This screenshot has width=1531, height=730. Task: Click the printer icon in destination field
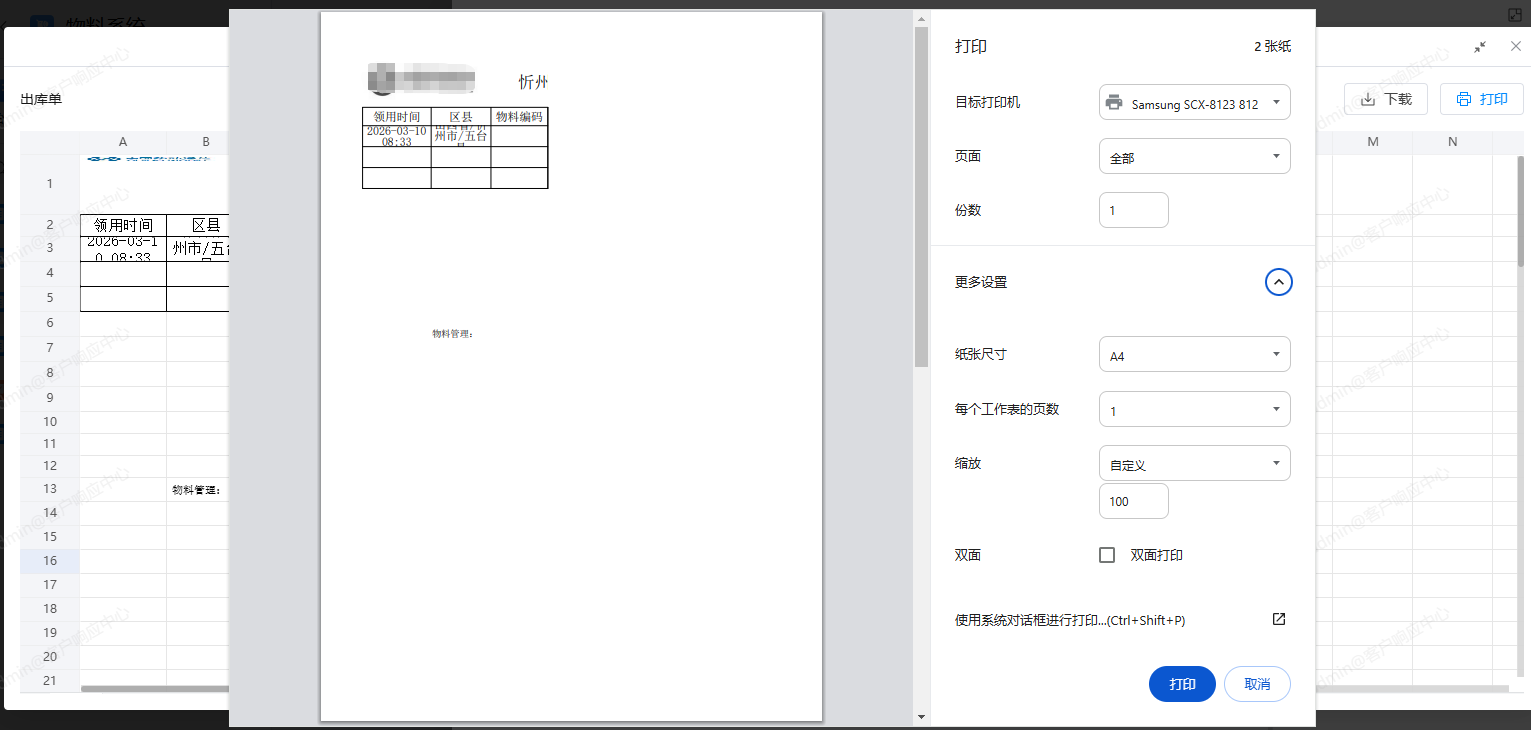pos(1113,103)
